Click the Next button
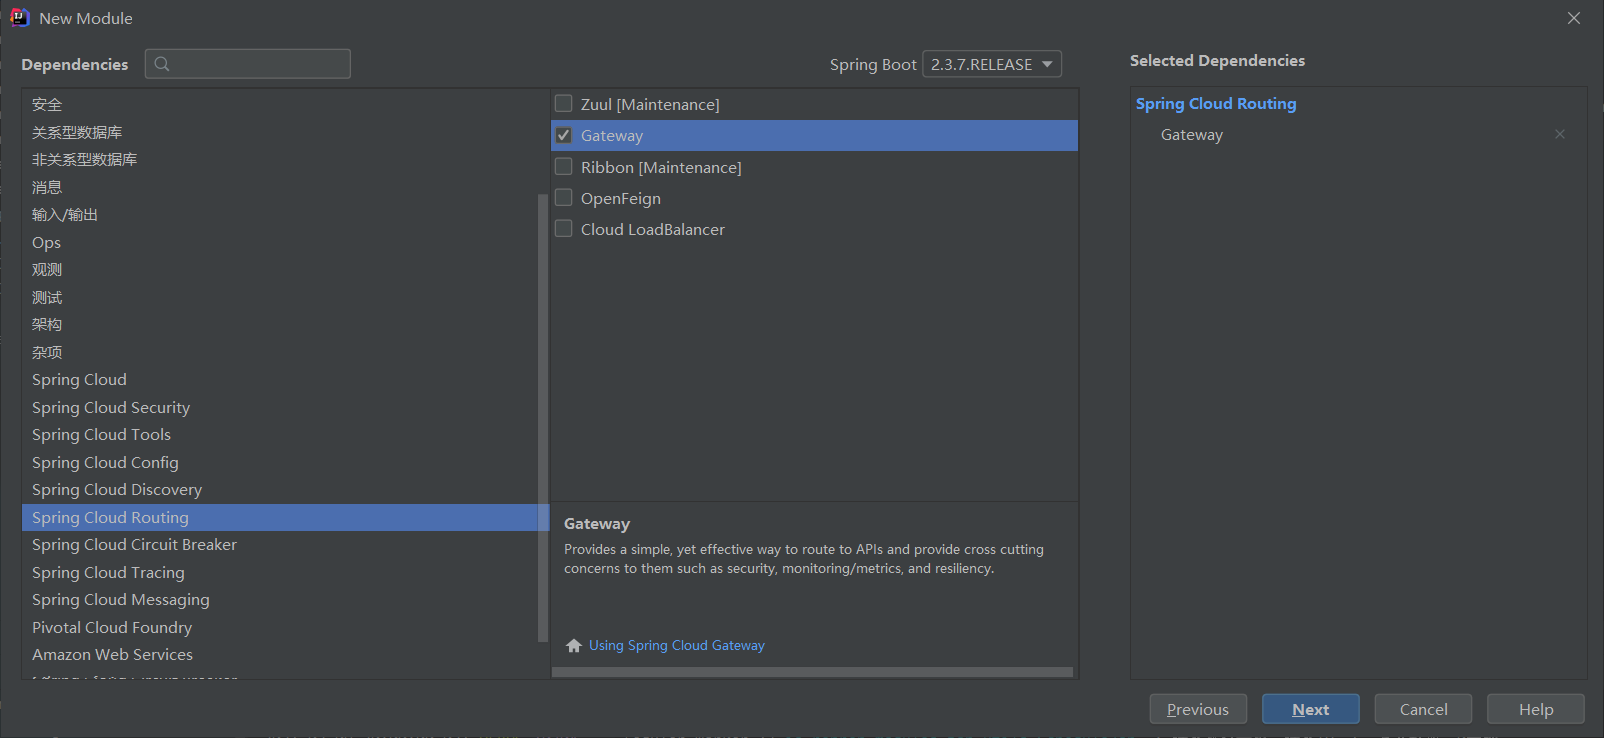This screenshot has height=738, width=1604. 1310,709
